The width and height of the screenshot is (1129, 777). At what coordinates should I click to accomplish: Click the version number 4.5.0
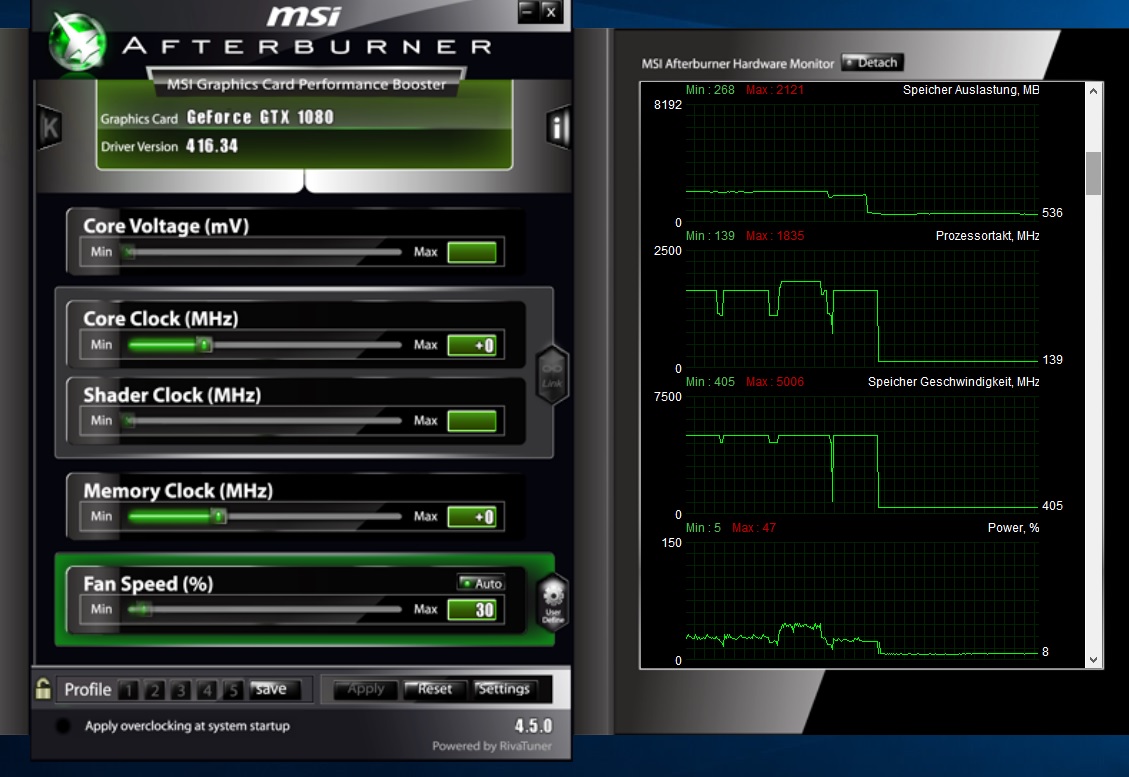pyautogui.click(x=533, y=726)
